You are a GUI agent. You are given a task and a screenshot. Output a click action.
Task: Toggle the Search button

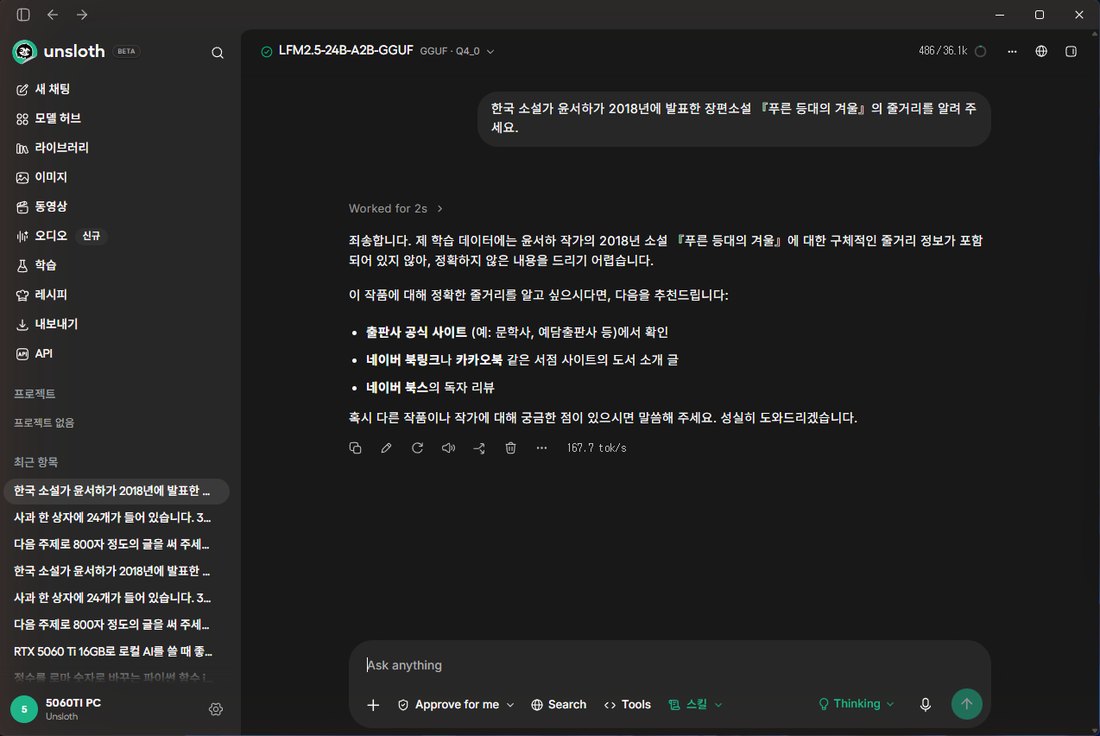[559, 705]
